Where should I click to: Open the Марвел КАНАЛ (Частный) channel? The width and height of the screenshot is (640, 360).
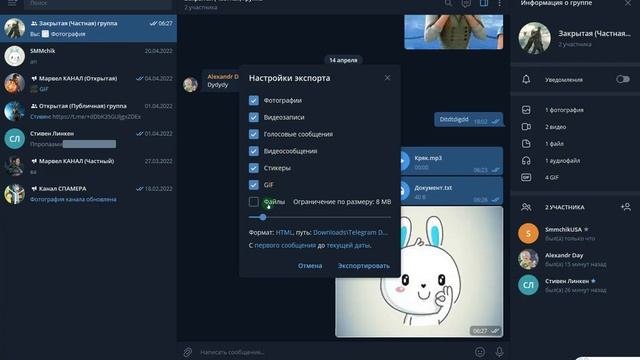(88, 166)
